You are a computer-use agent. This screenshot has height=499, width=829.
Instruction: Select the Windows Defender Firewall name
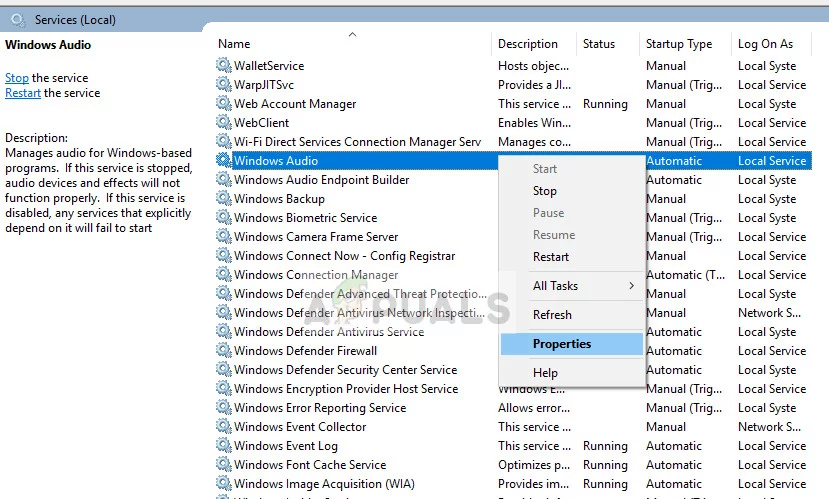(306, 351)
